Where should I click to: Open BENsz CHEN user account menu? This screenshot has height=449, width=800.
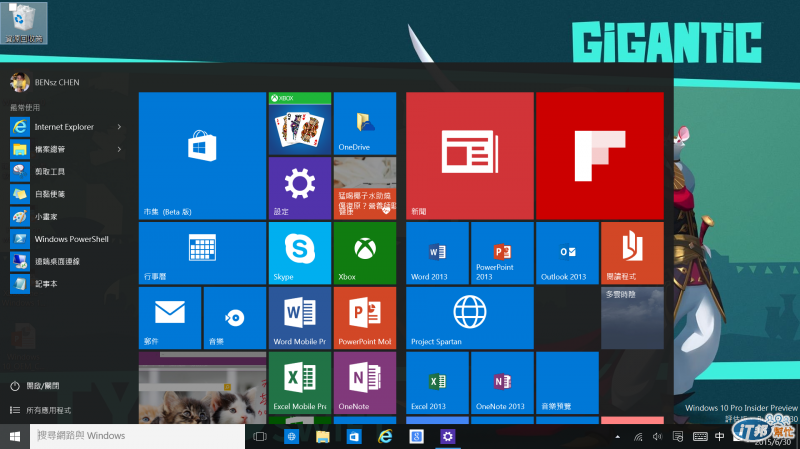click(45, 82)
